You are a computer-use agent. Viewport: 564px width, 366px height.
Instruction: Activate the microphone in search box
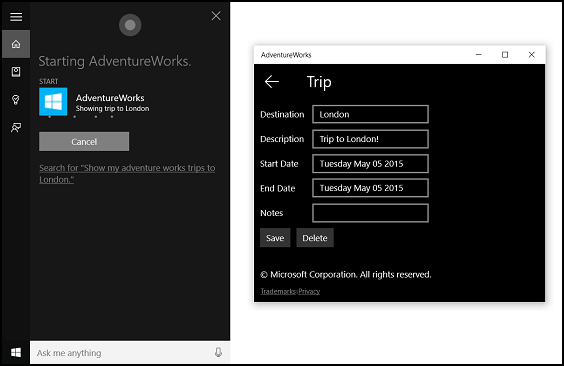218,352
